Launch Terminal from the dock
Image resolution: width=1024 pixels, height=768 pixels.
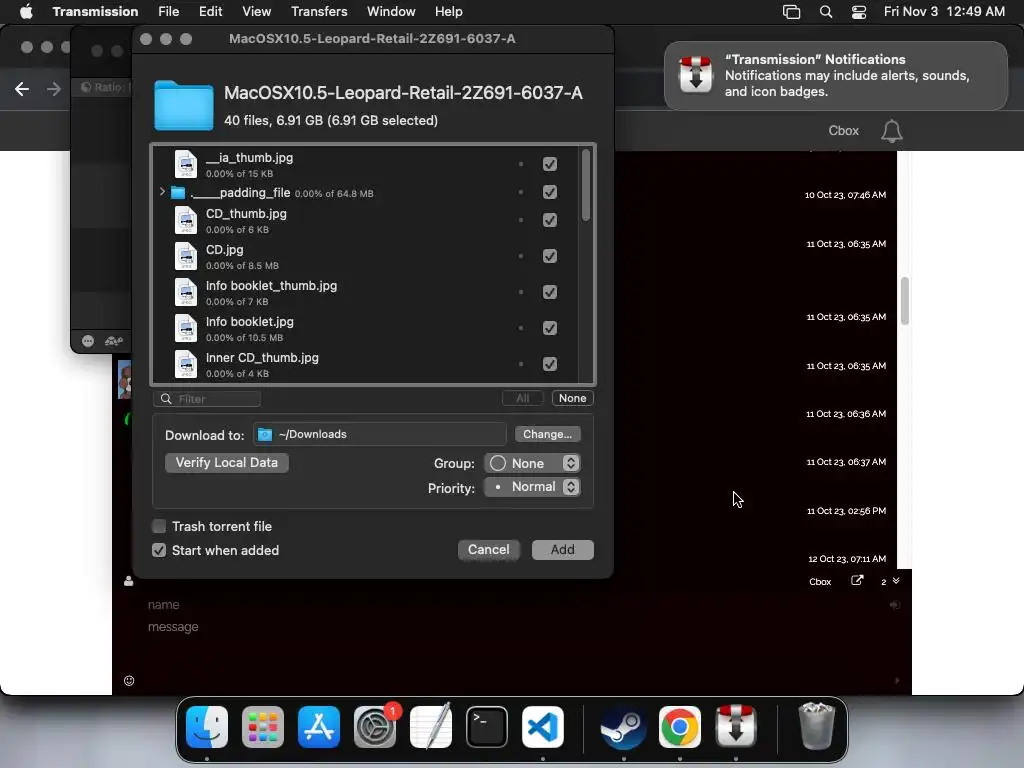click(x=487, y=727)
